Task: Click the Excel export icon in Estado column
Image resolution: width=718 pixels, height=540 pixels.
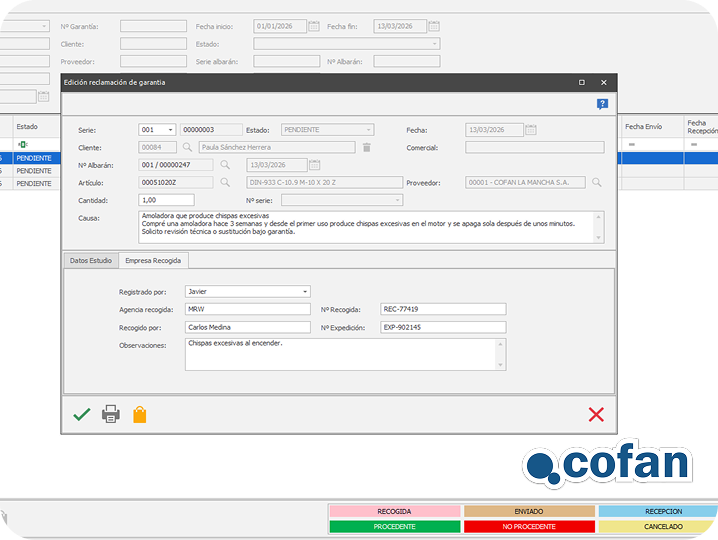Action: click(x=22, y=144)
